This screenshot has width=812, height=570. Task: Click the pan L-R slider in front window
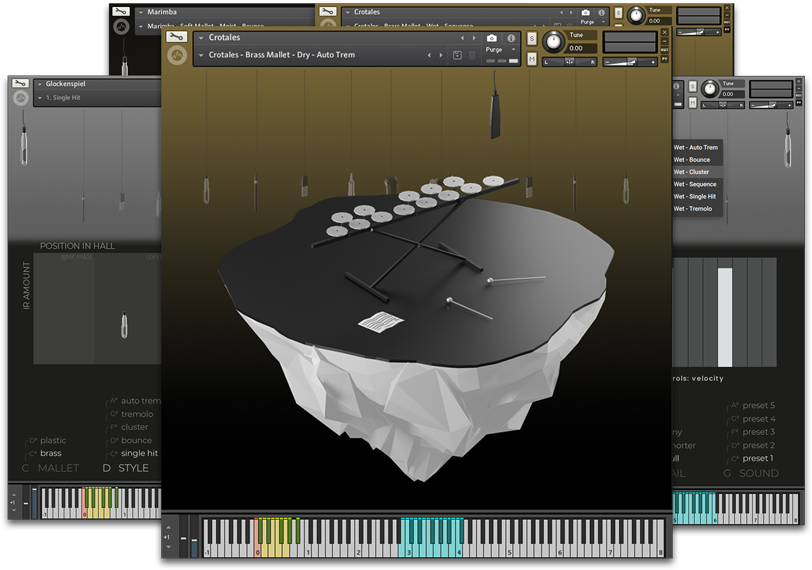pyautogui.click(x=569, y=62)
